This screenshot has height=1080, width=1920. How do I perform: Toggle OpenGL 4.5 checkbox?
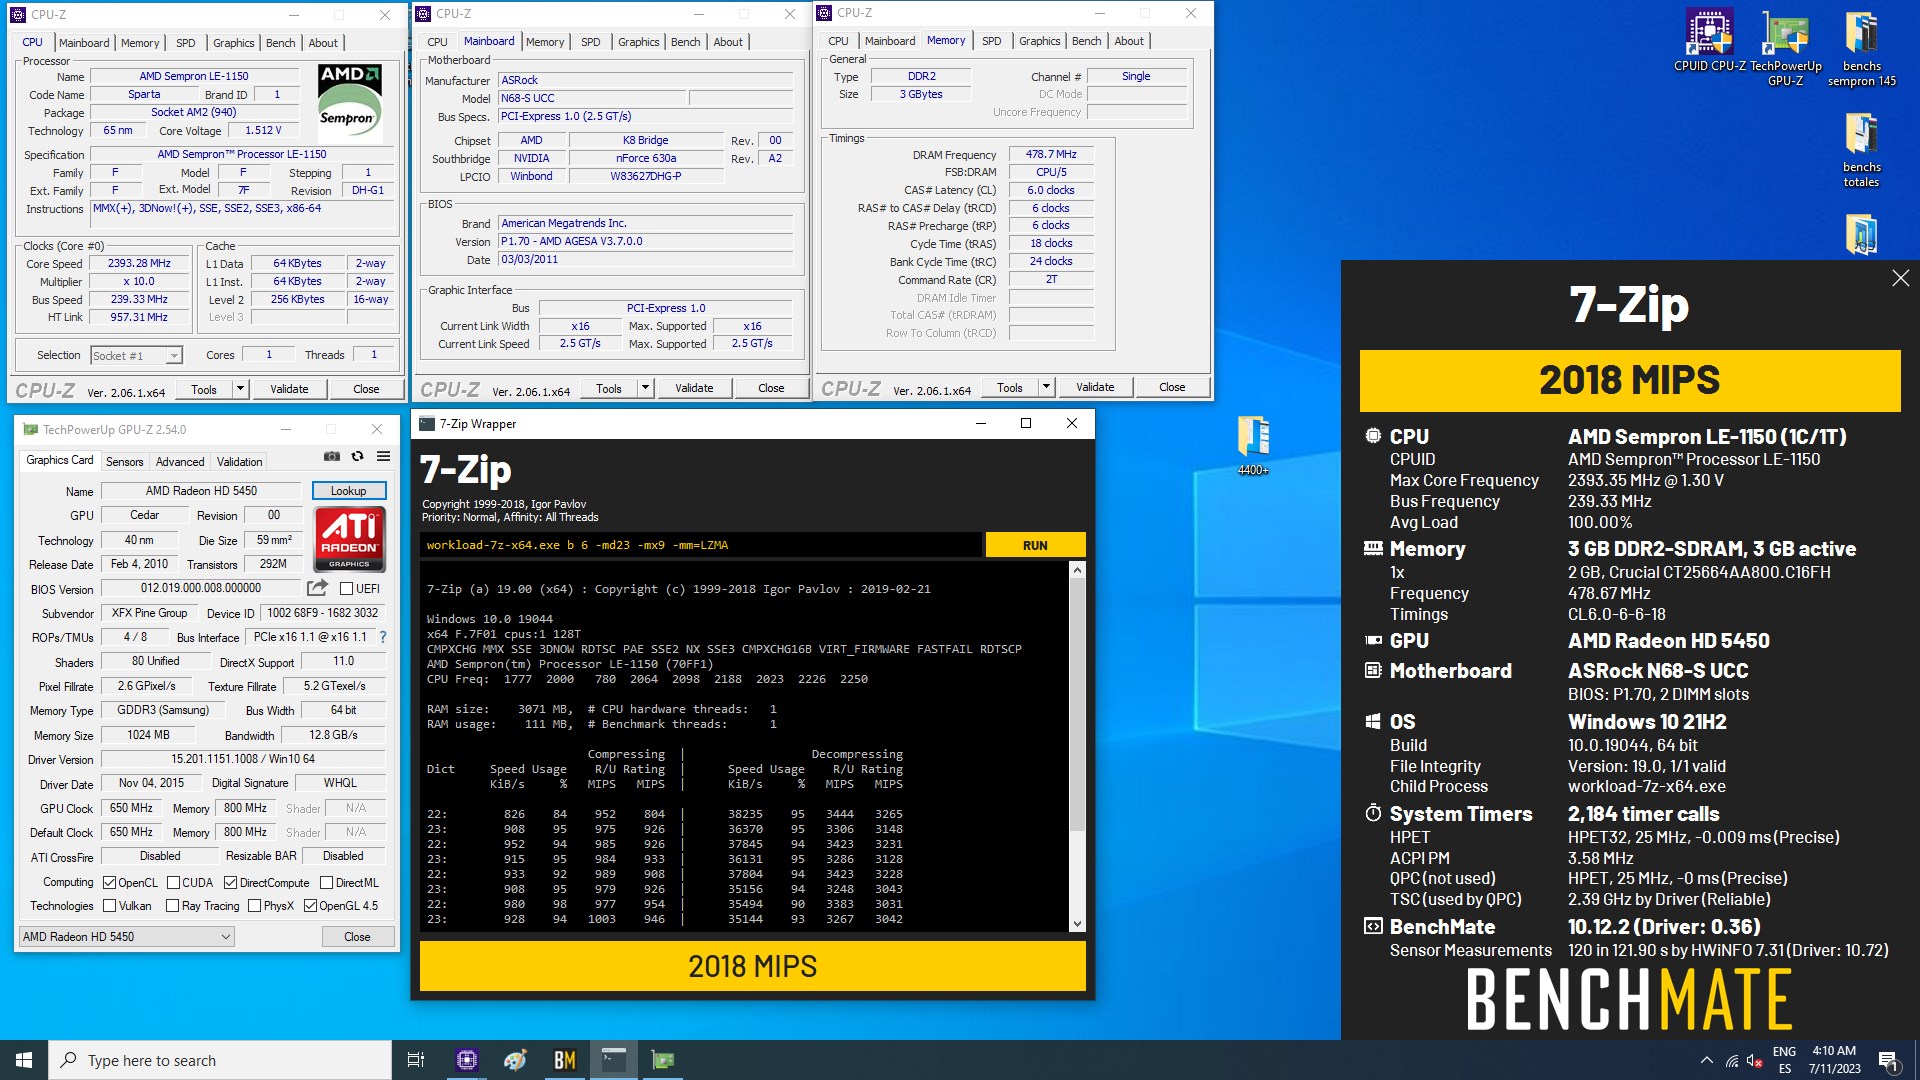point(310,906)
